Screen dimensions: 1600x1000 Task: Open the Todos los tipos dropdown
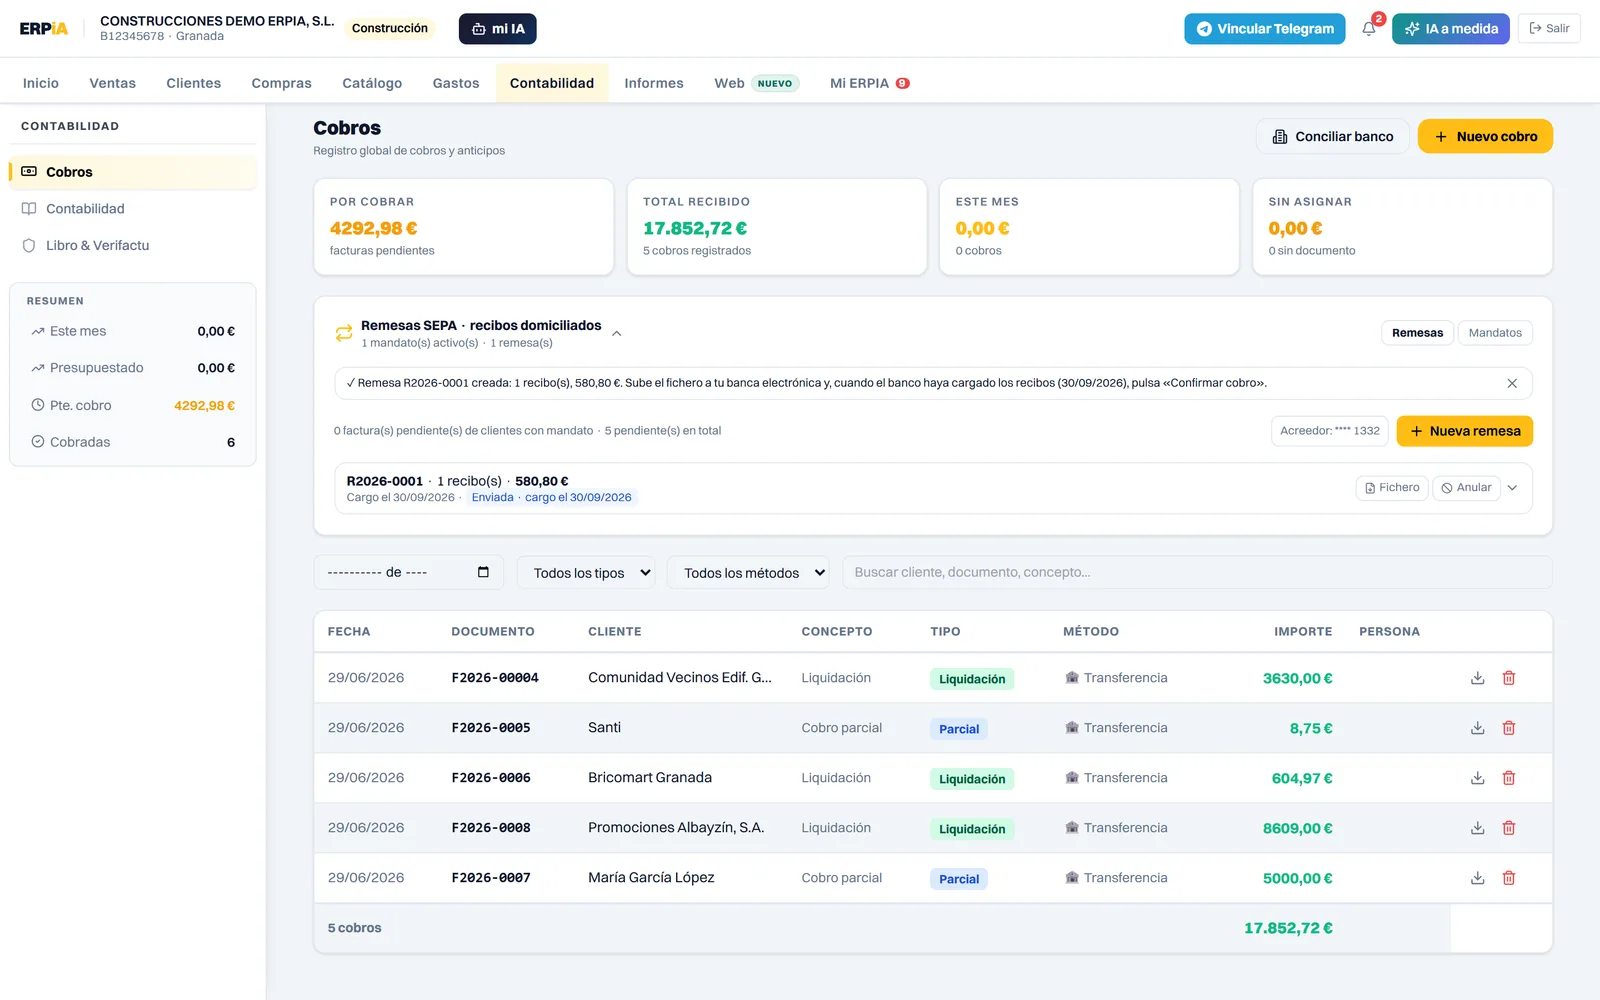586,573
